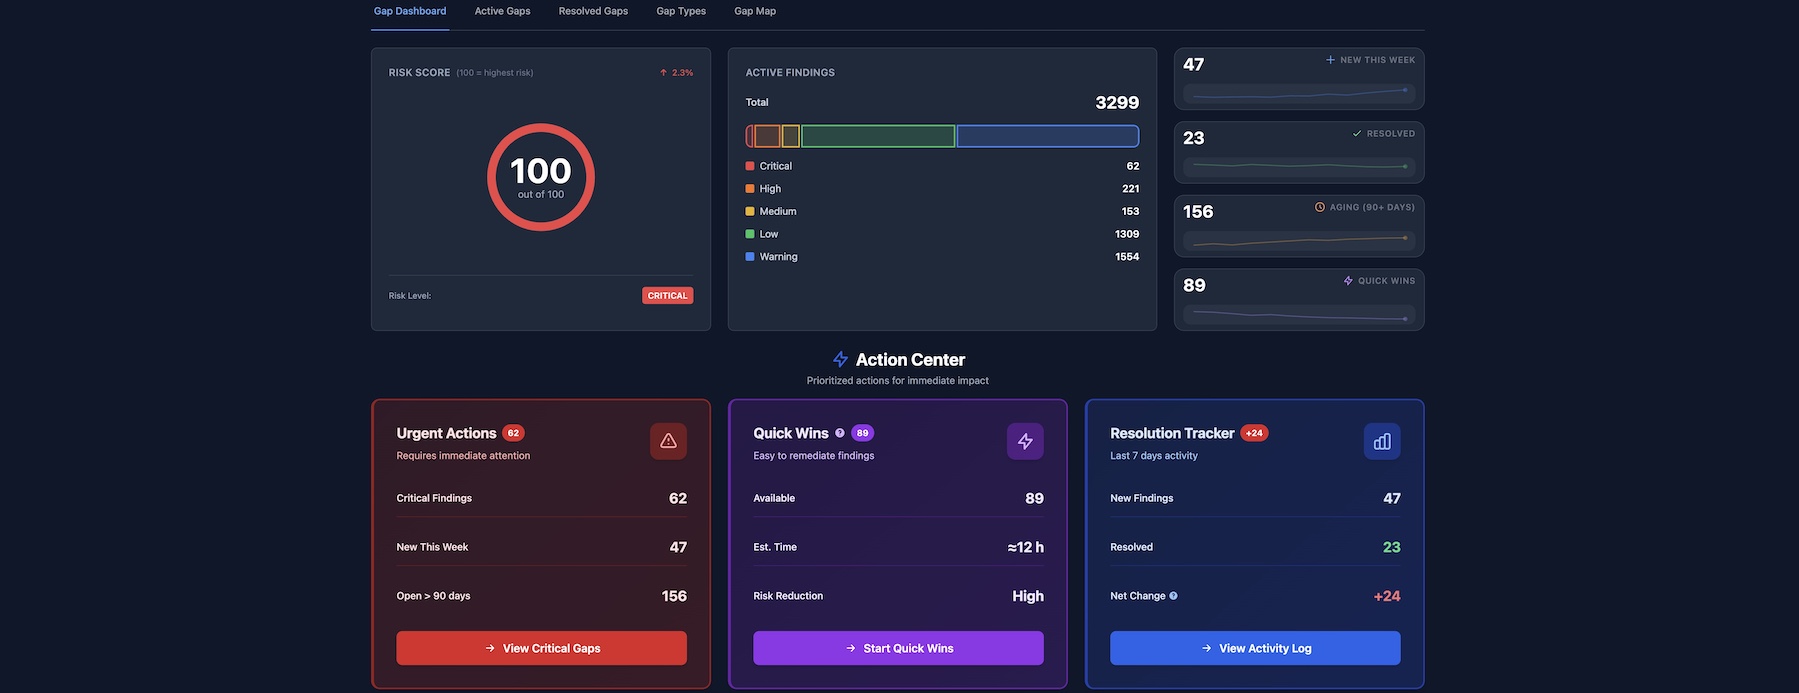The height and width of the screenshot is (693, 1799).
Task: Click the Critical findings count 62 in legend
Action: 1132,166
